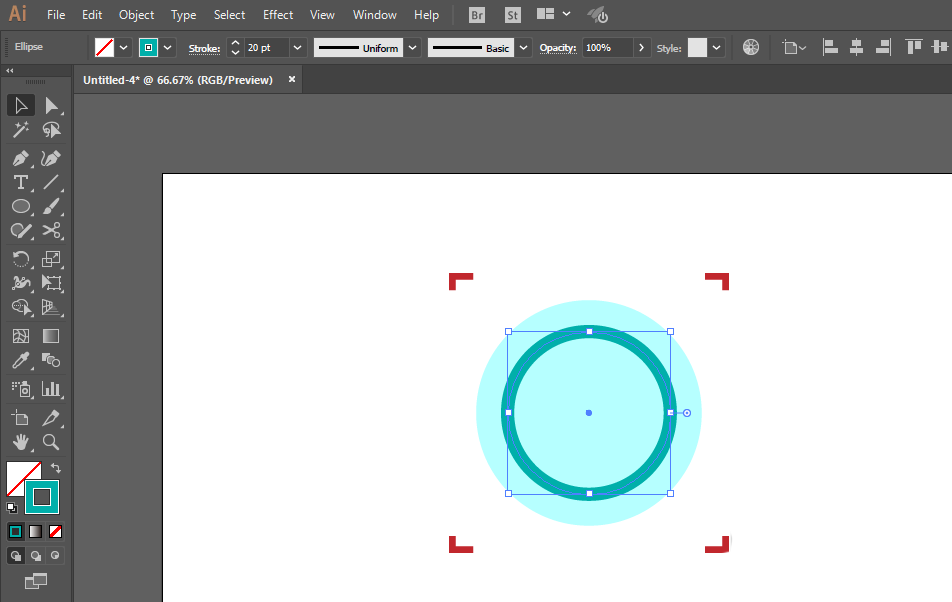Choose the Ellipse shape tool

click(x=20, y=206)
